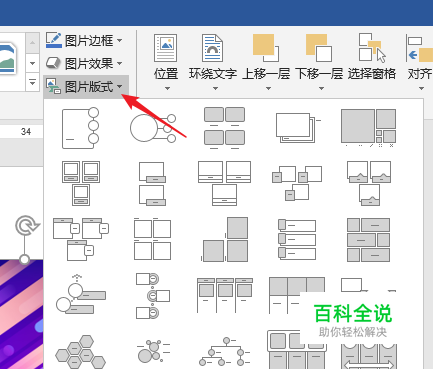Viewport: 433px width, 369px height.
Task: Expand the 下移一层 dropdown arrow
Action: coord(321,88)
